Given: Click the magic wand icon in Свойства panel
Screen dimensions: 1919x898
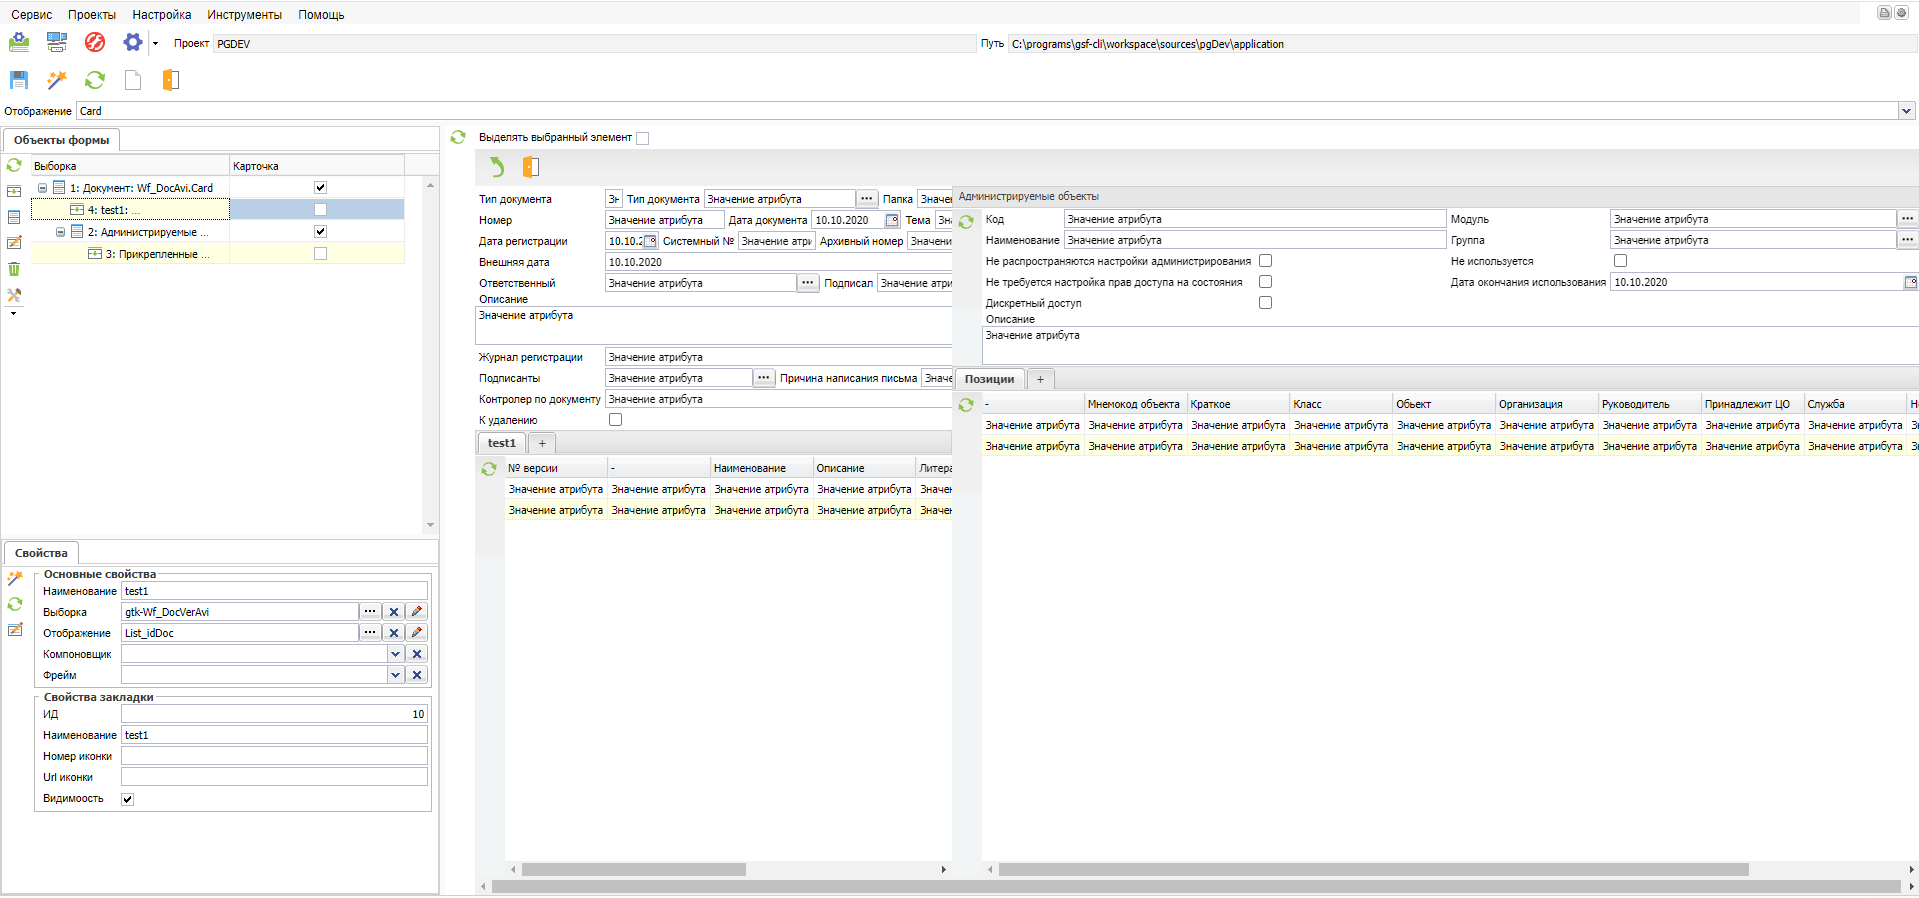Looking at the screenshot, I should point(15,578).
